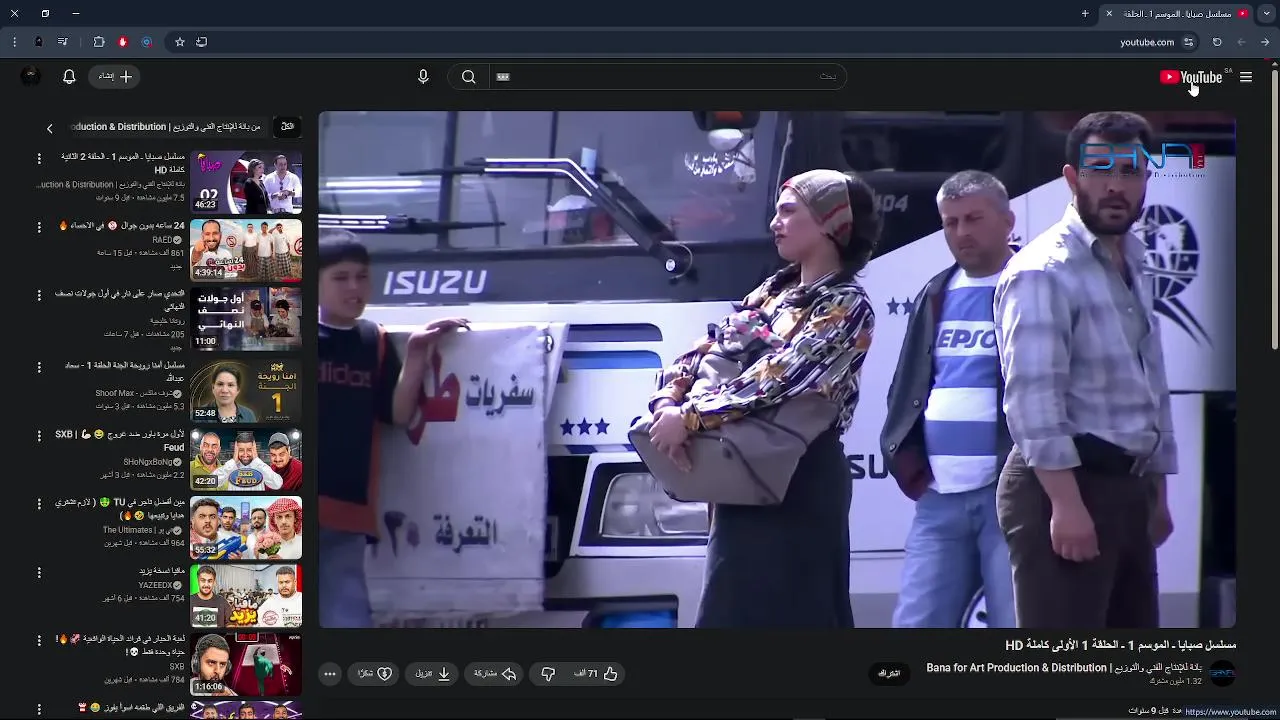Download the video (تنزيل)
The image size is (1280, 720).
[x=434, y=674]
